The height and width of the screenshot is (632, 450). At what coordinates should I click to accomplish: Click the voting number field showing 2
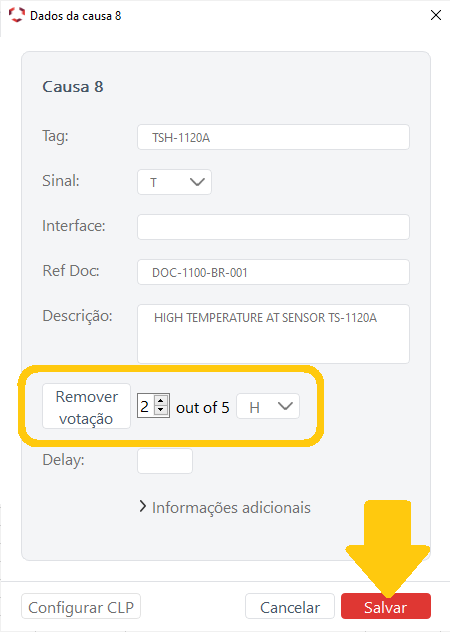point(146,405)
